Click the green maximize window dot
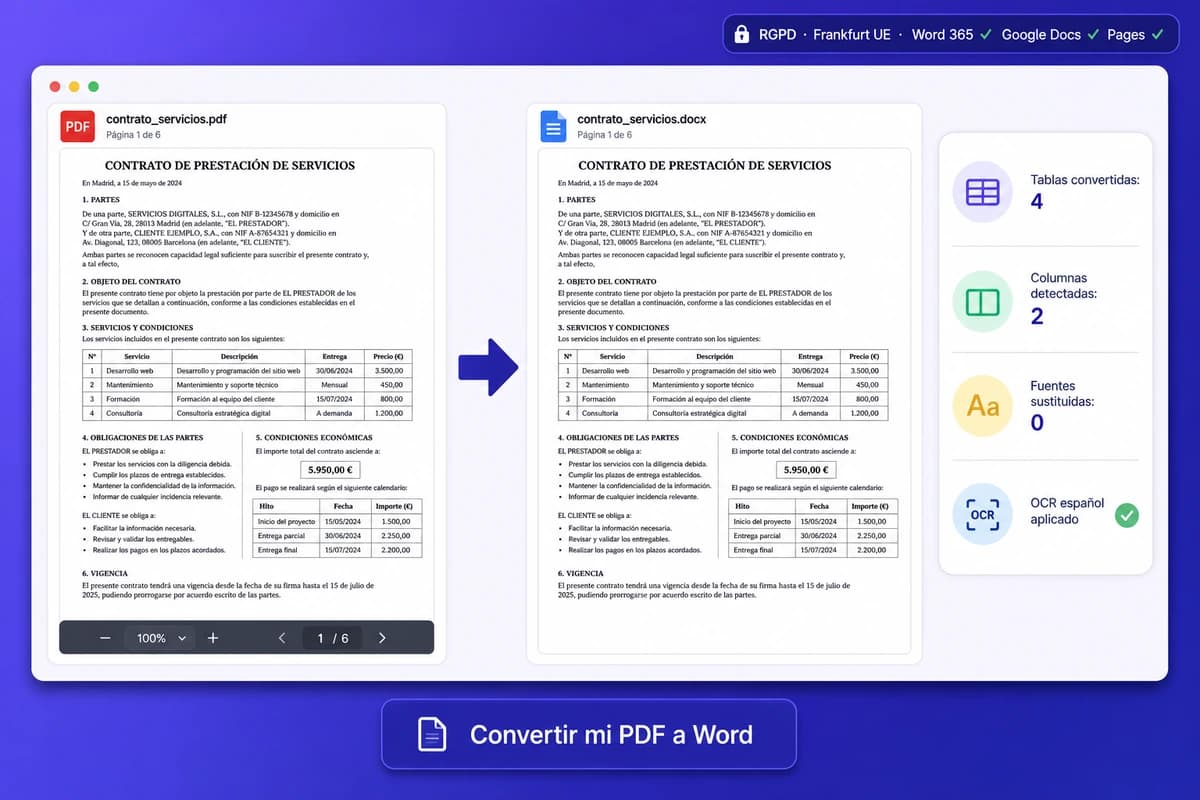 pos(93,87)
